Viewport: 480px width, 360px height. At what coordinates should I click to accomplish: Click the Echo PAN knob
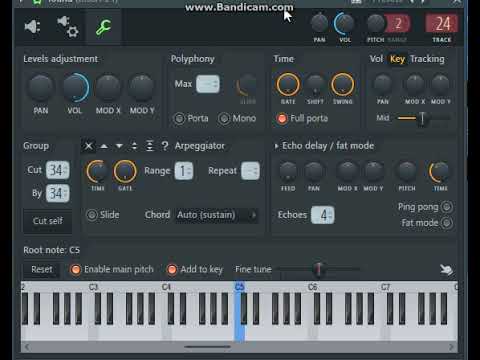(314, 171)
